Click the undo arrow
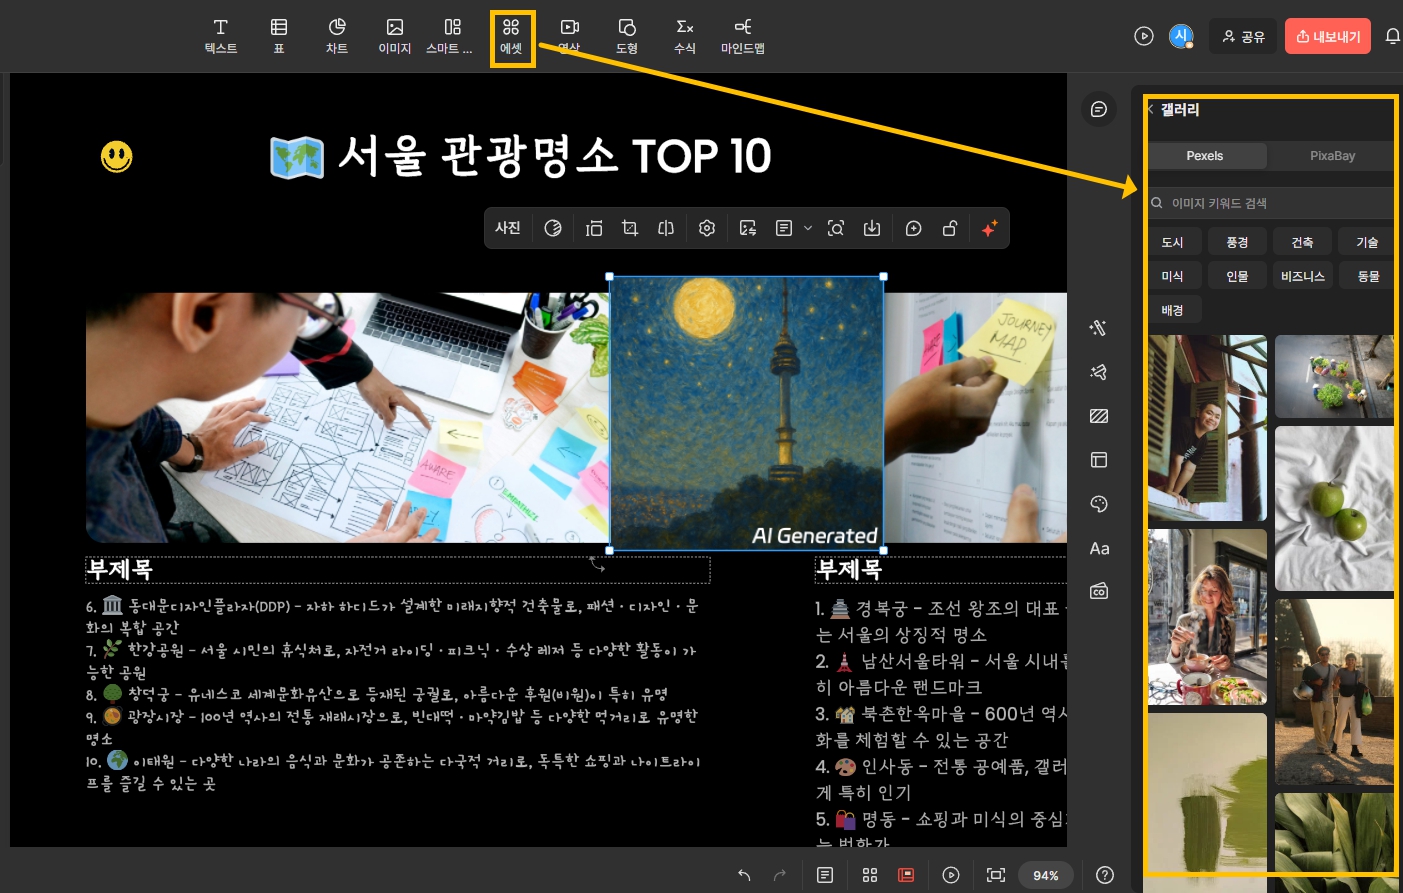Image resolution: width=1403 pixels, height=893 pixels. click(x=744, y=875)
